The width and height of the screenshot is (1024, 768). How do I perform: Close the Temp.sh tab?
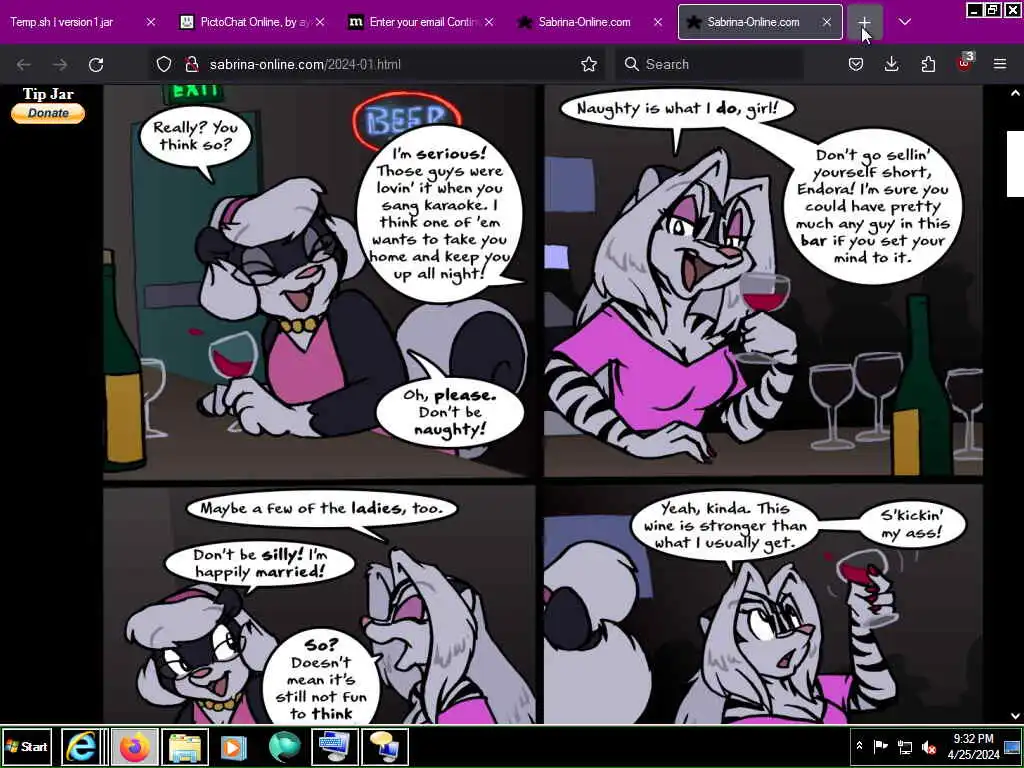point(151,22)
